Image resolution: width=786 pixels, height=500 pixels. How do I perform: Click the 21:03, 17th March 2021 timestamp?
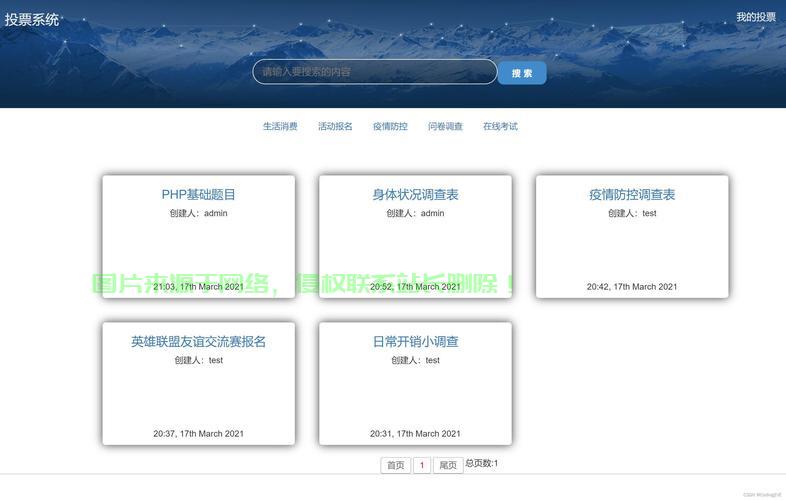(199, 286)
